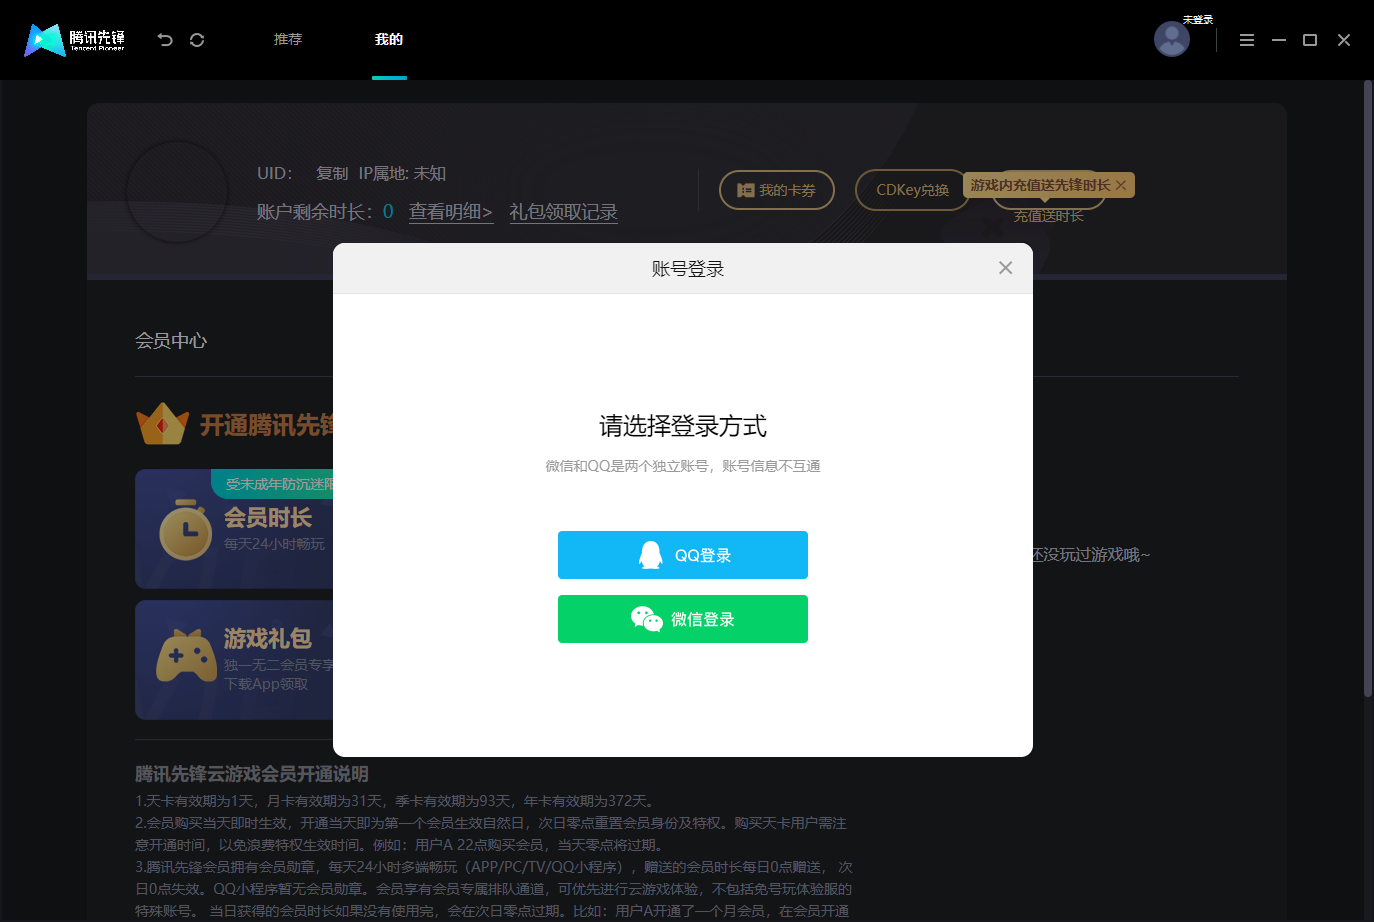Open the hamburger menu icon
The image size is (1374, 922).
[1247, 40]
